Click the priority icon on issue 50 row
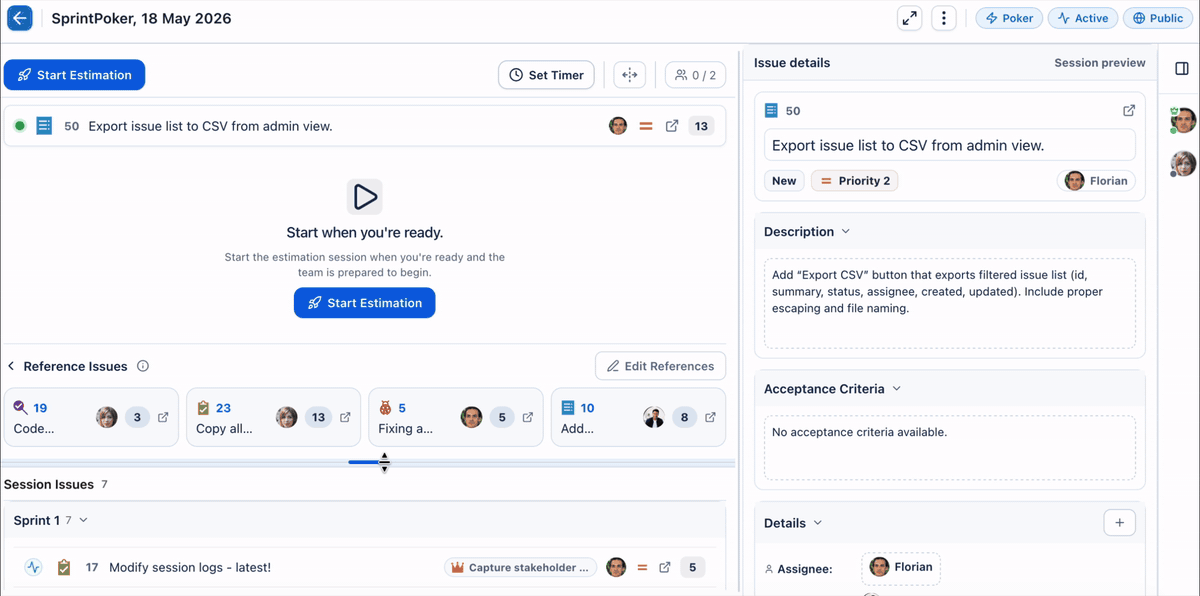 646,126
